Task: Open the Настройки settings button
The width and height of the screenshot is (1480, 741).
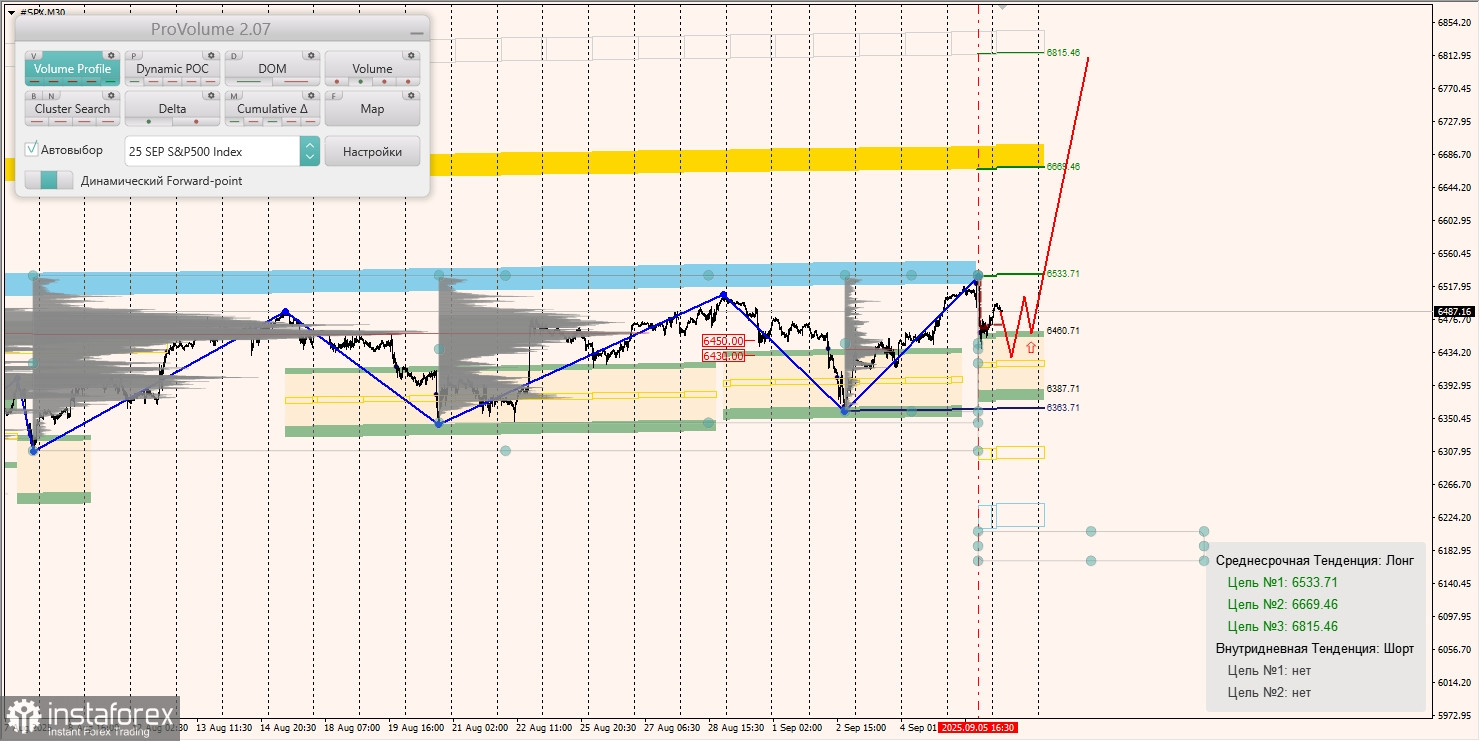Action: 372,151
